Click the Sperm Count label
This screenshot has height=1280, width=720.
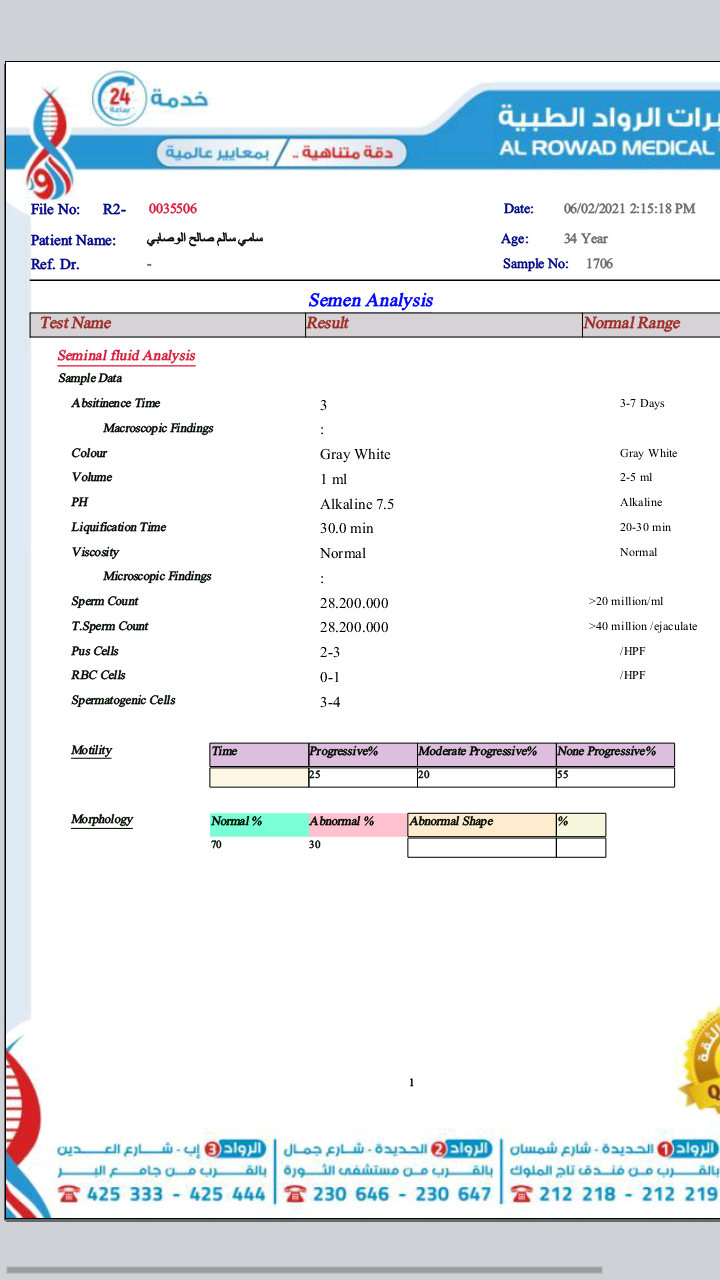click(105, 601)
